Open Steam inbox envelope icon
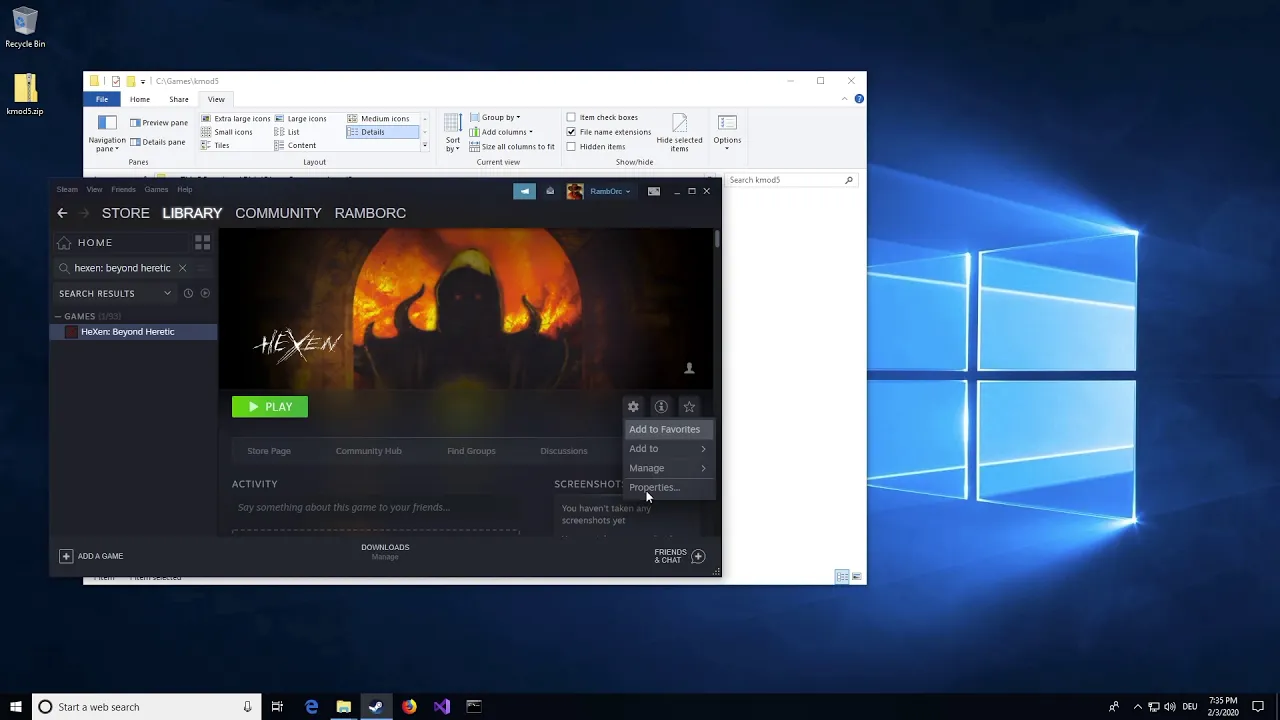This screenshot has height=720, width=1280. tap(549, 191)
